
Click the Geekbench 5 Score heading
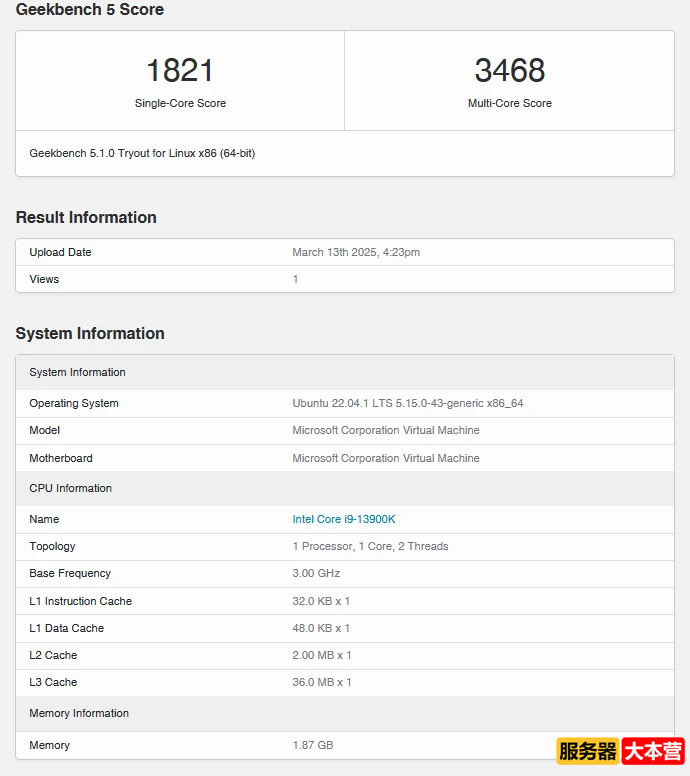pos(90,10)
